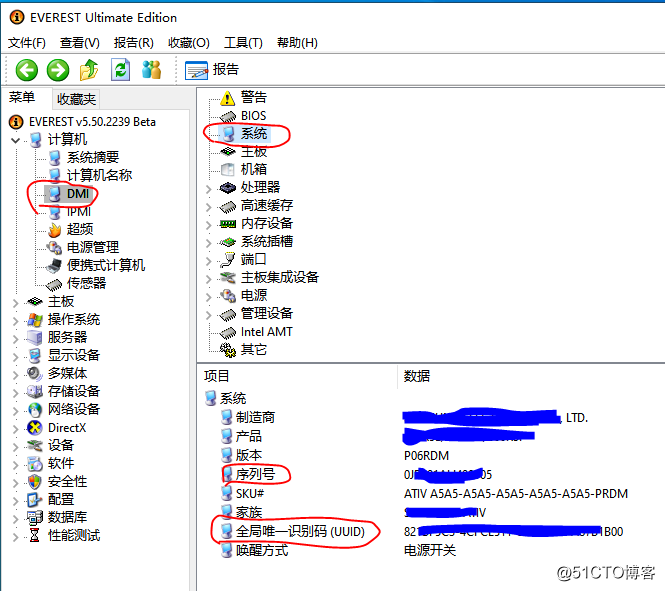Click the 电源管理 icon in tree
Viewport: 665px width, 591px height.
(x=54, y=247)
